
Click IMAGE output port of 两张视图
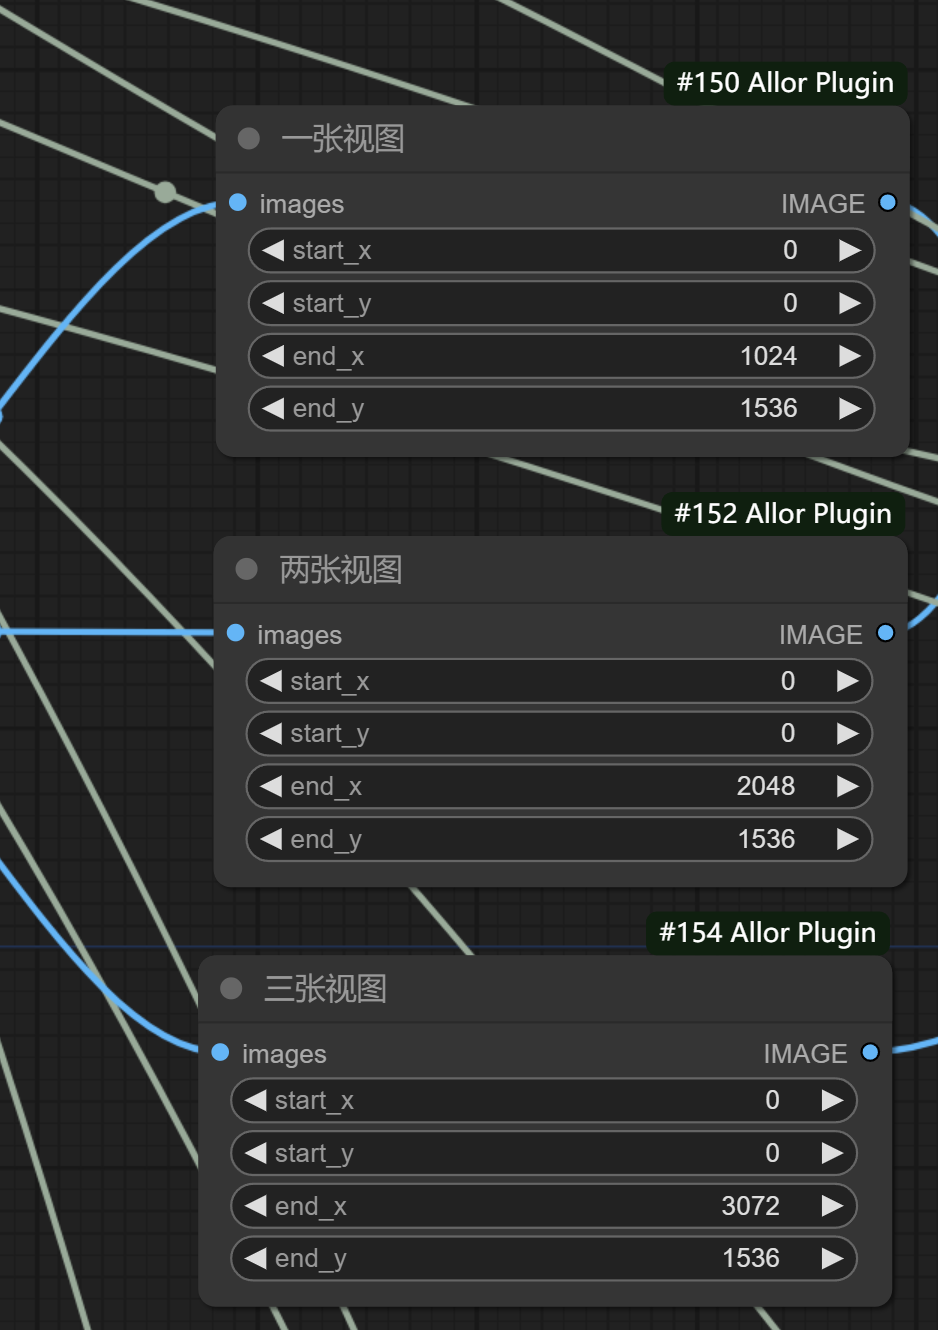click(x=885, y=633)
